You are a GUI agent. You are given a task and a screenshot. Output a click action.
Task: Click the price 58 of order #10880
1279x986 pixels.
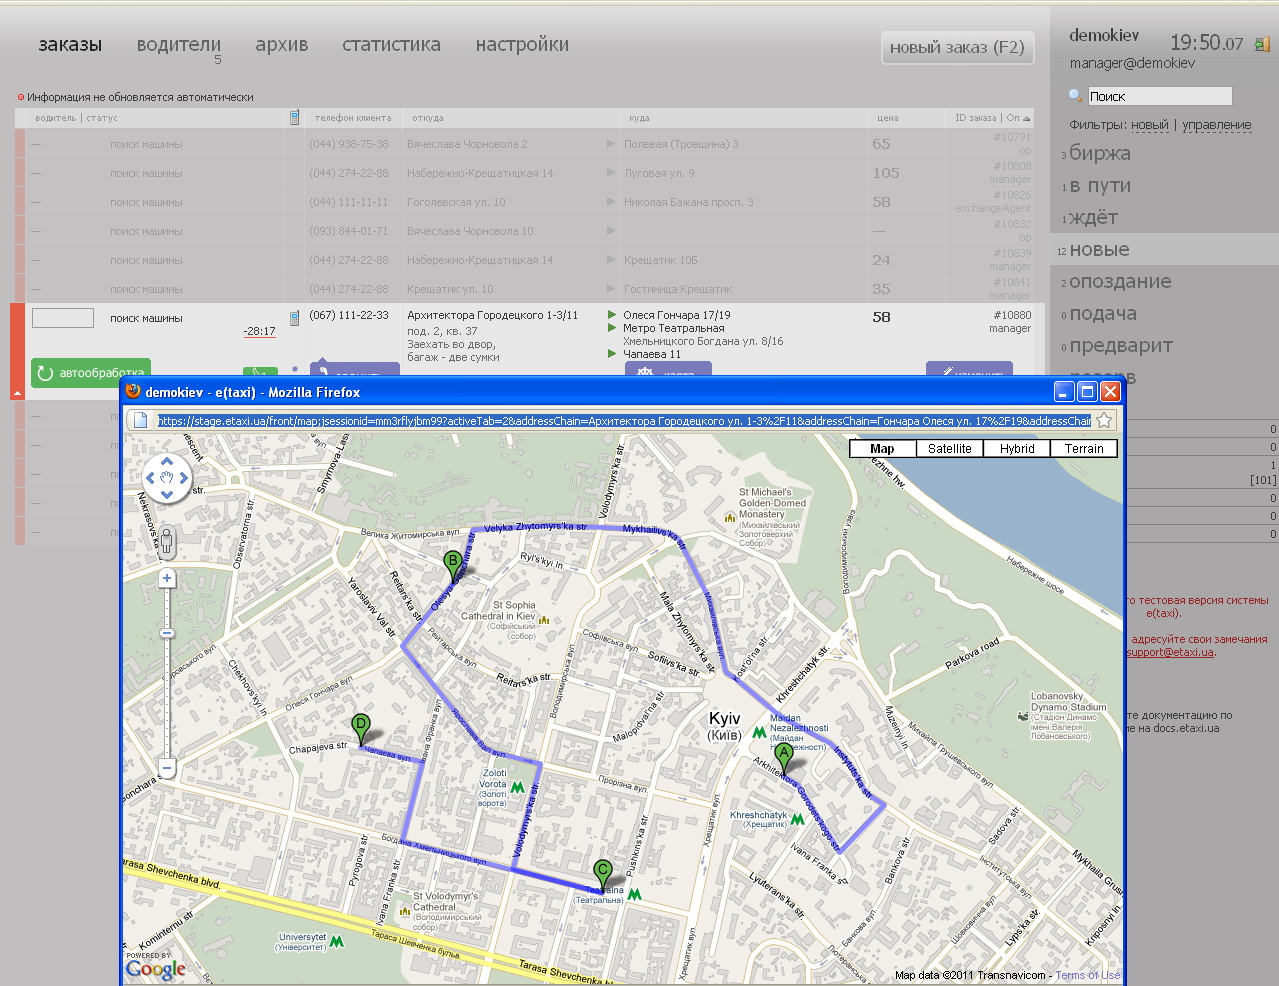(881, 317)
